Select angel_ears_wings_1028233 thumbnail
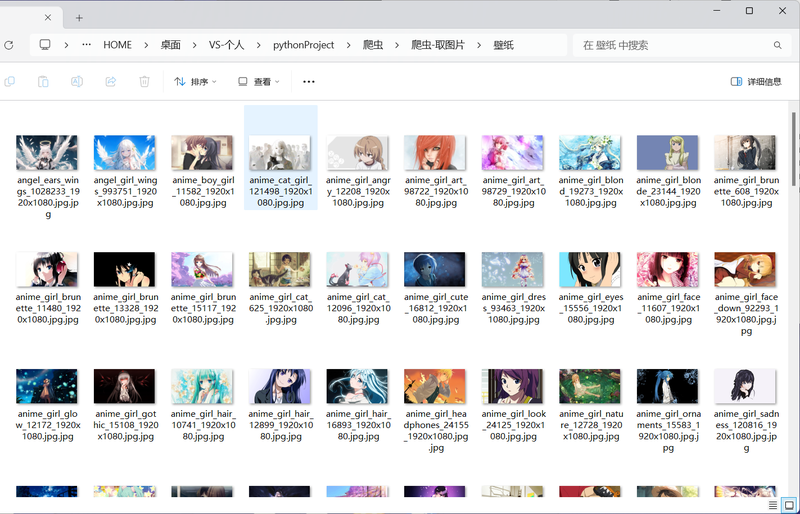The image size is (800, 514). [46, 153]
